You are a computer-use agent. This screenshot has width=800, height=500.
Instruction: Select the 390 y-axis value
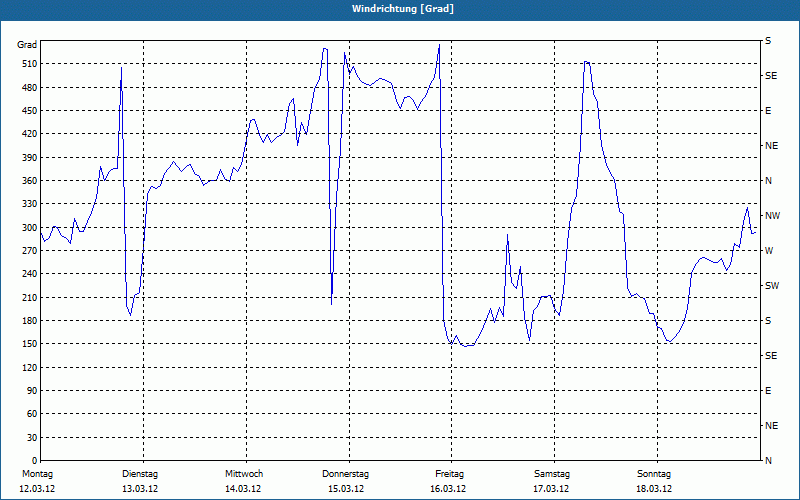point(29,158)
